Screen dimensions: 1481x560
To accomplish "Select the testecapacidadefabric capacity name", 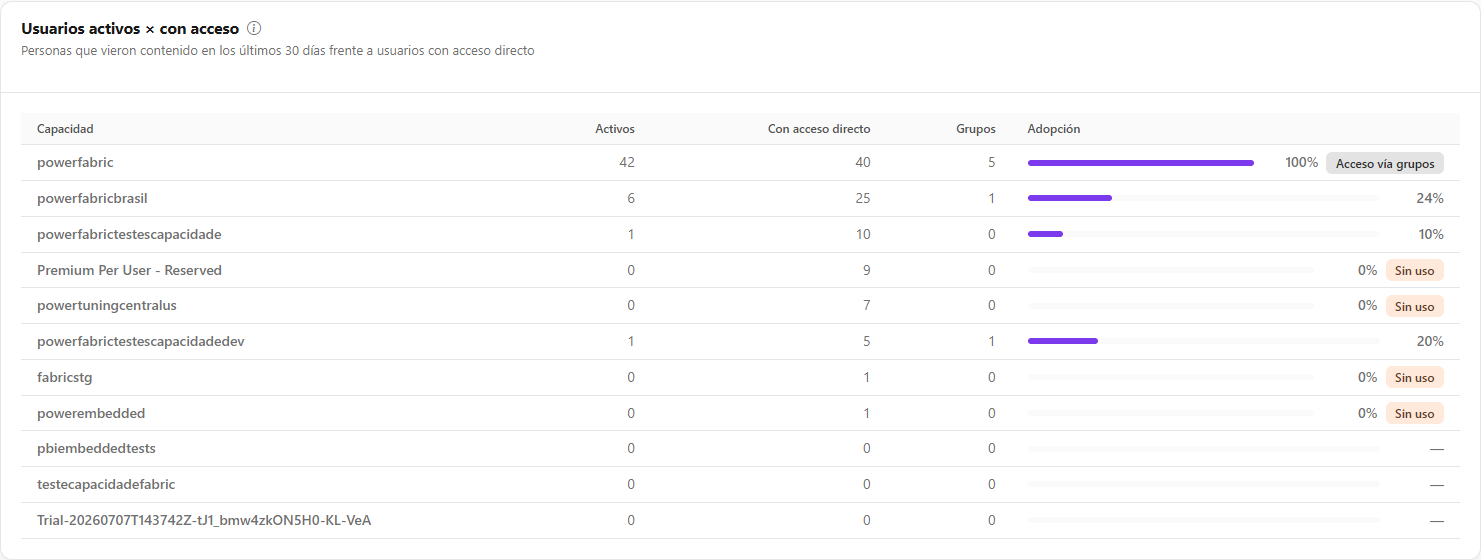I will click(x=106, y=484).
